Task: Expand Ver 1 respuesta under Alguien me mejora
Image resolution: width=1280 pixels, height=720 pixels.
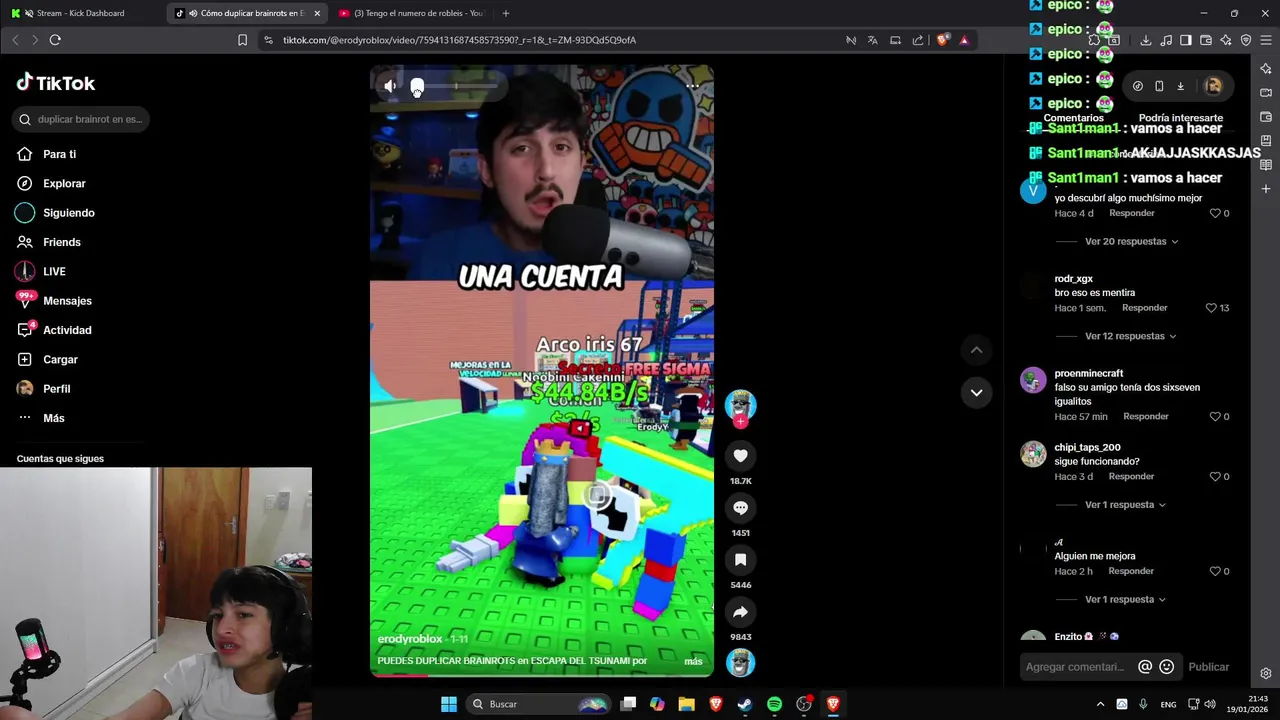Action: point(1125,600)
